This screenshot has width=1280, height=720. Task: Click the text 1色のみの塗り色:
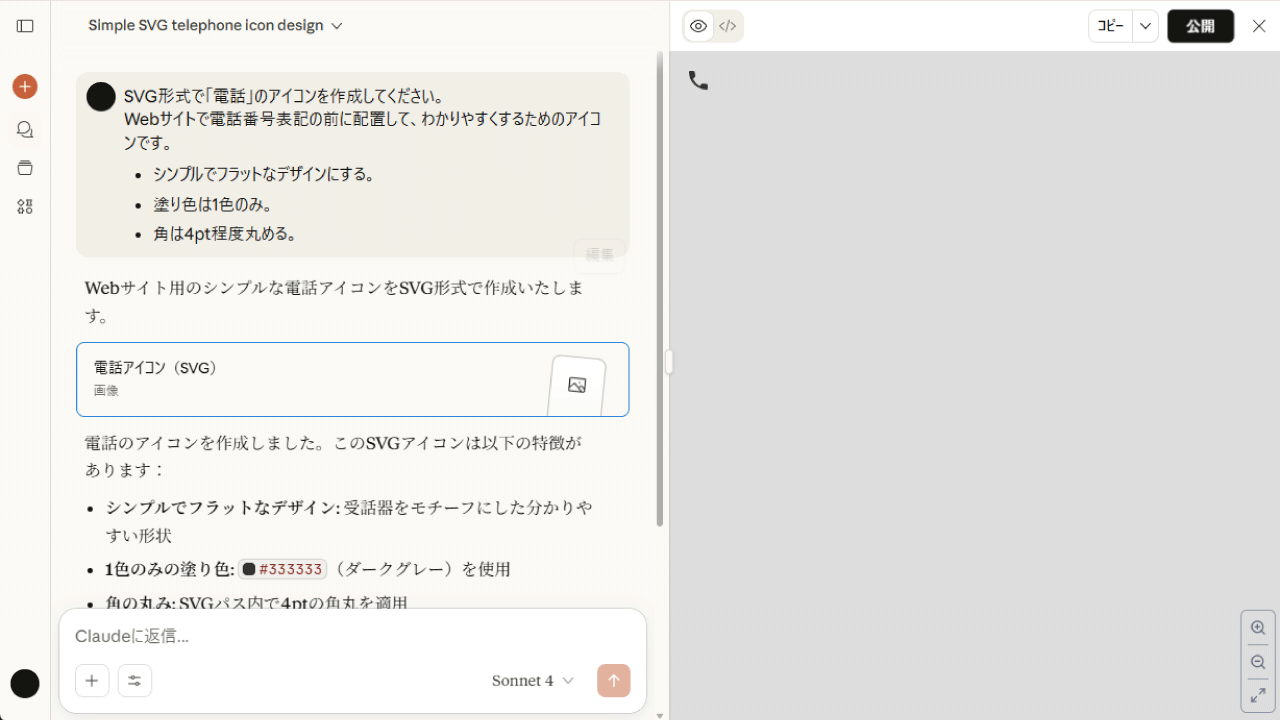170,569
